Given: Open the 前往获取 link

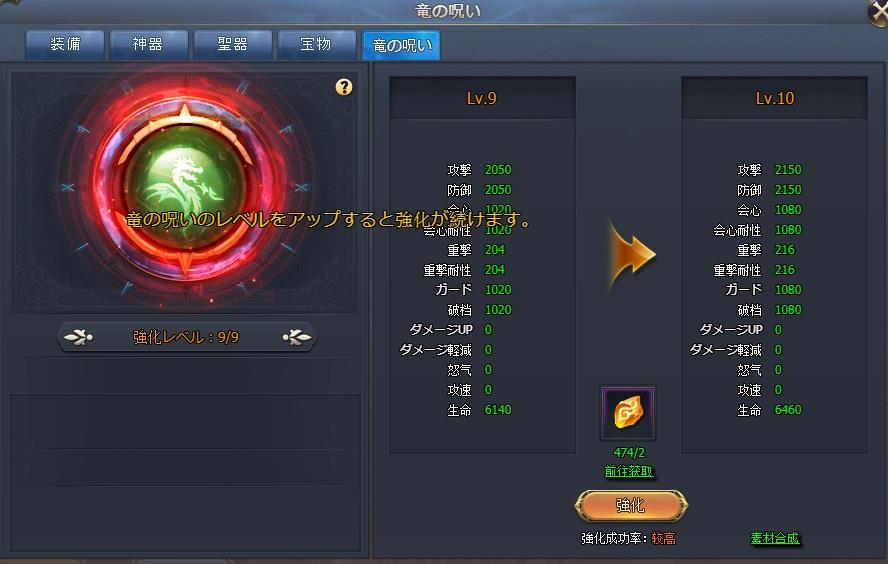Looking at the screenshot, I should click(629, 471).
